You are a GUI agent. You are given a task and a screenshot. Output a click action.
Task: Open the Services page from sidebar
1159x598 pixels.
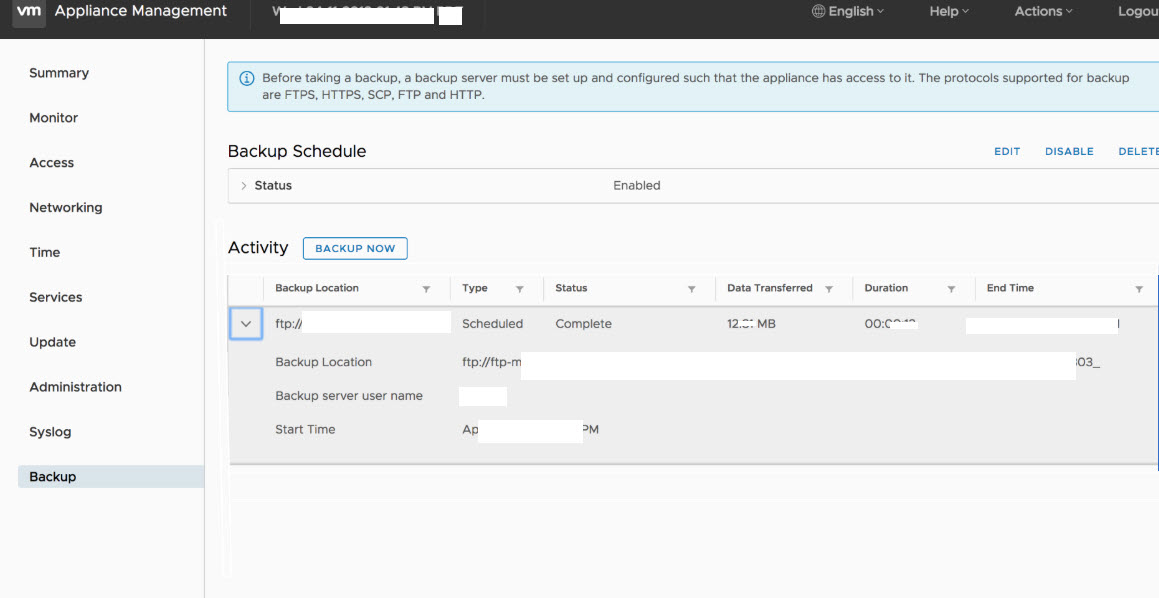pyautogui.click(x=56, y=297)
